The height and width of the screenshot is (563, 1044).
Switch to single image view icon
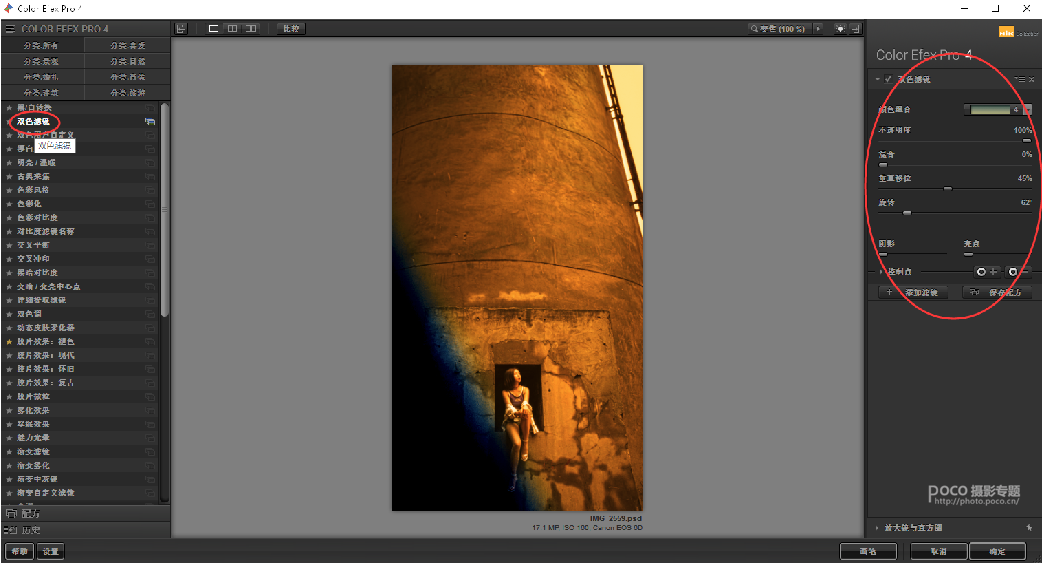tap(214, 29)
